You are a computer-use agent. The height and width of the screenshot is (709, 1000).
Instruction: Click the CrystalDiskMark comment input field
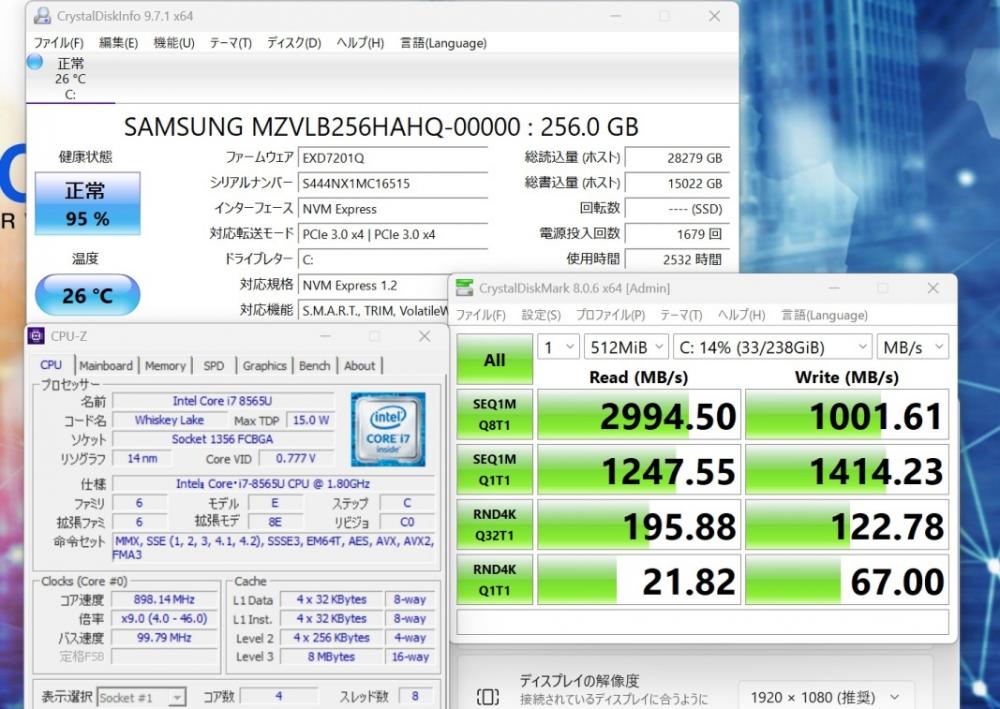click(703, 622)
